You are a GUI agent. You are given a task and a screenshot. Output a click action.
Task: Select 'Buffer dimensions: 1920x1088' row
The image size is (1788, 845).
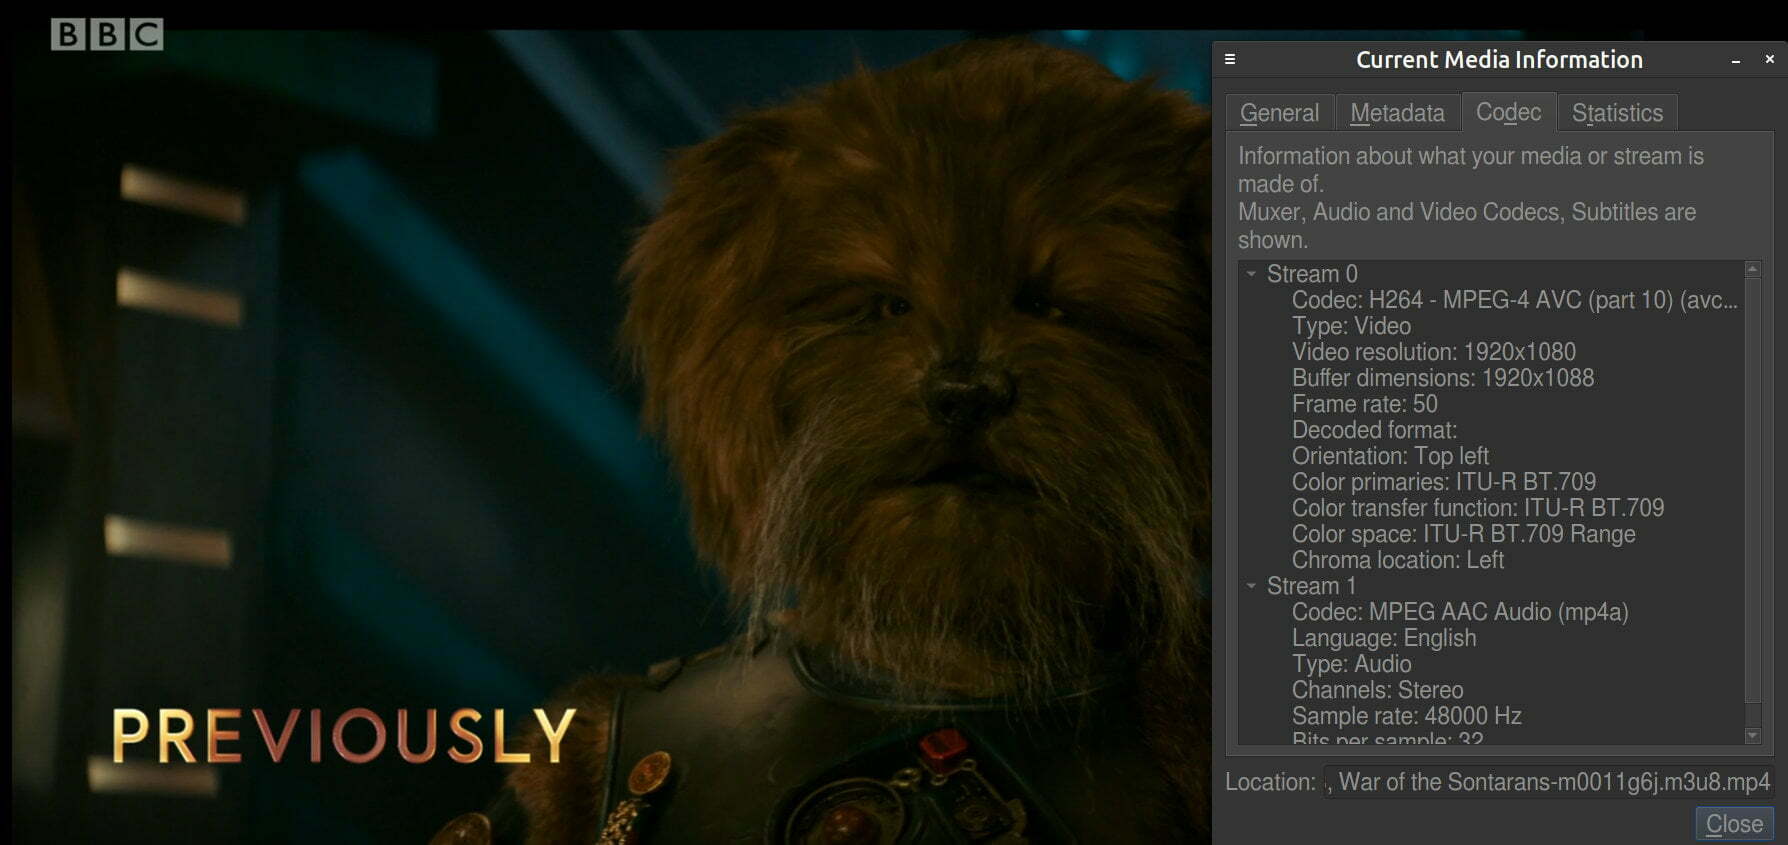[x=1491, y=377]
